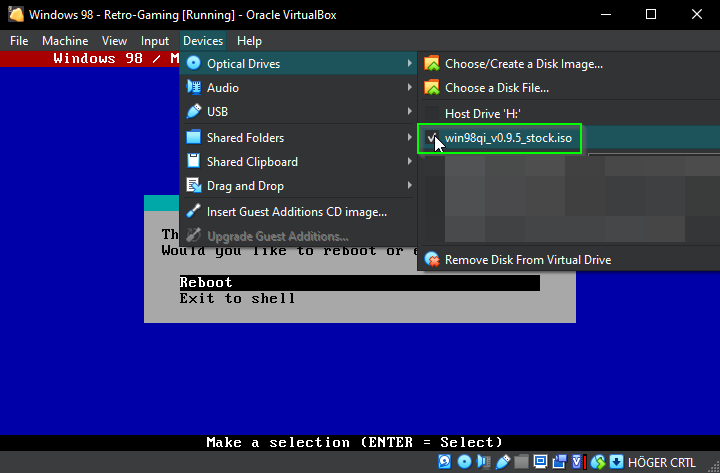720x473 pixels.
Task: Select Remove Disk From Virtual Drive
Action: click(x=569, y=259)
